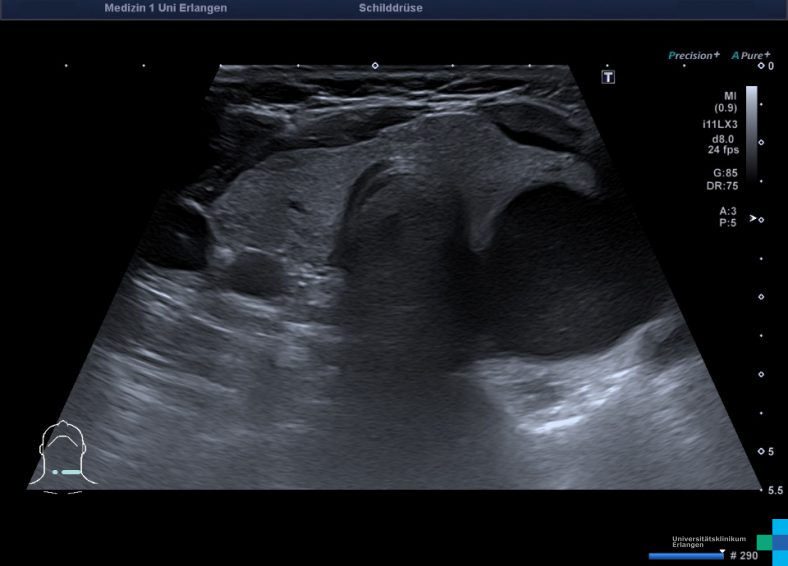
Task: Toggle the A Pure+ imaging mode
Action: point(751,56)
